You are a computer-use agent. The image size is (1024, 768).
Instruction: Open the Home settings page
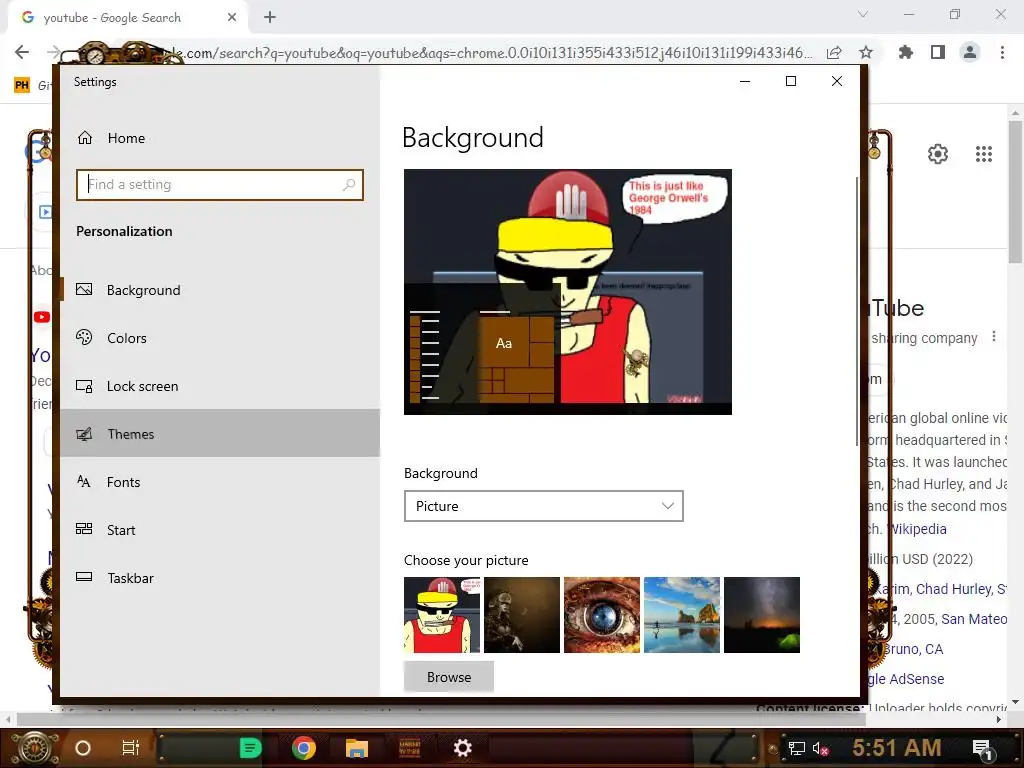126,138
